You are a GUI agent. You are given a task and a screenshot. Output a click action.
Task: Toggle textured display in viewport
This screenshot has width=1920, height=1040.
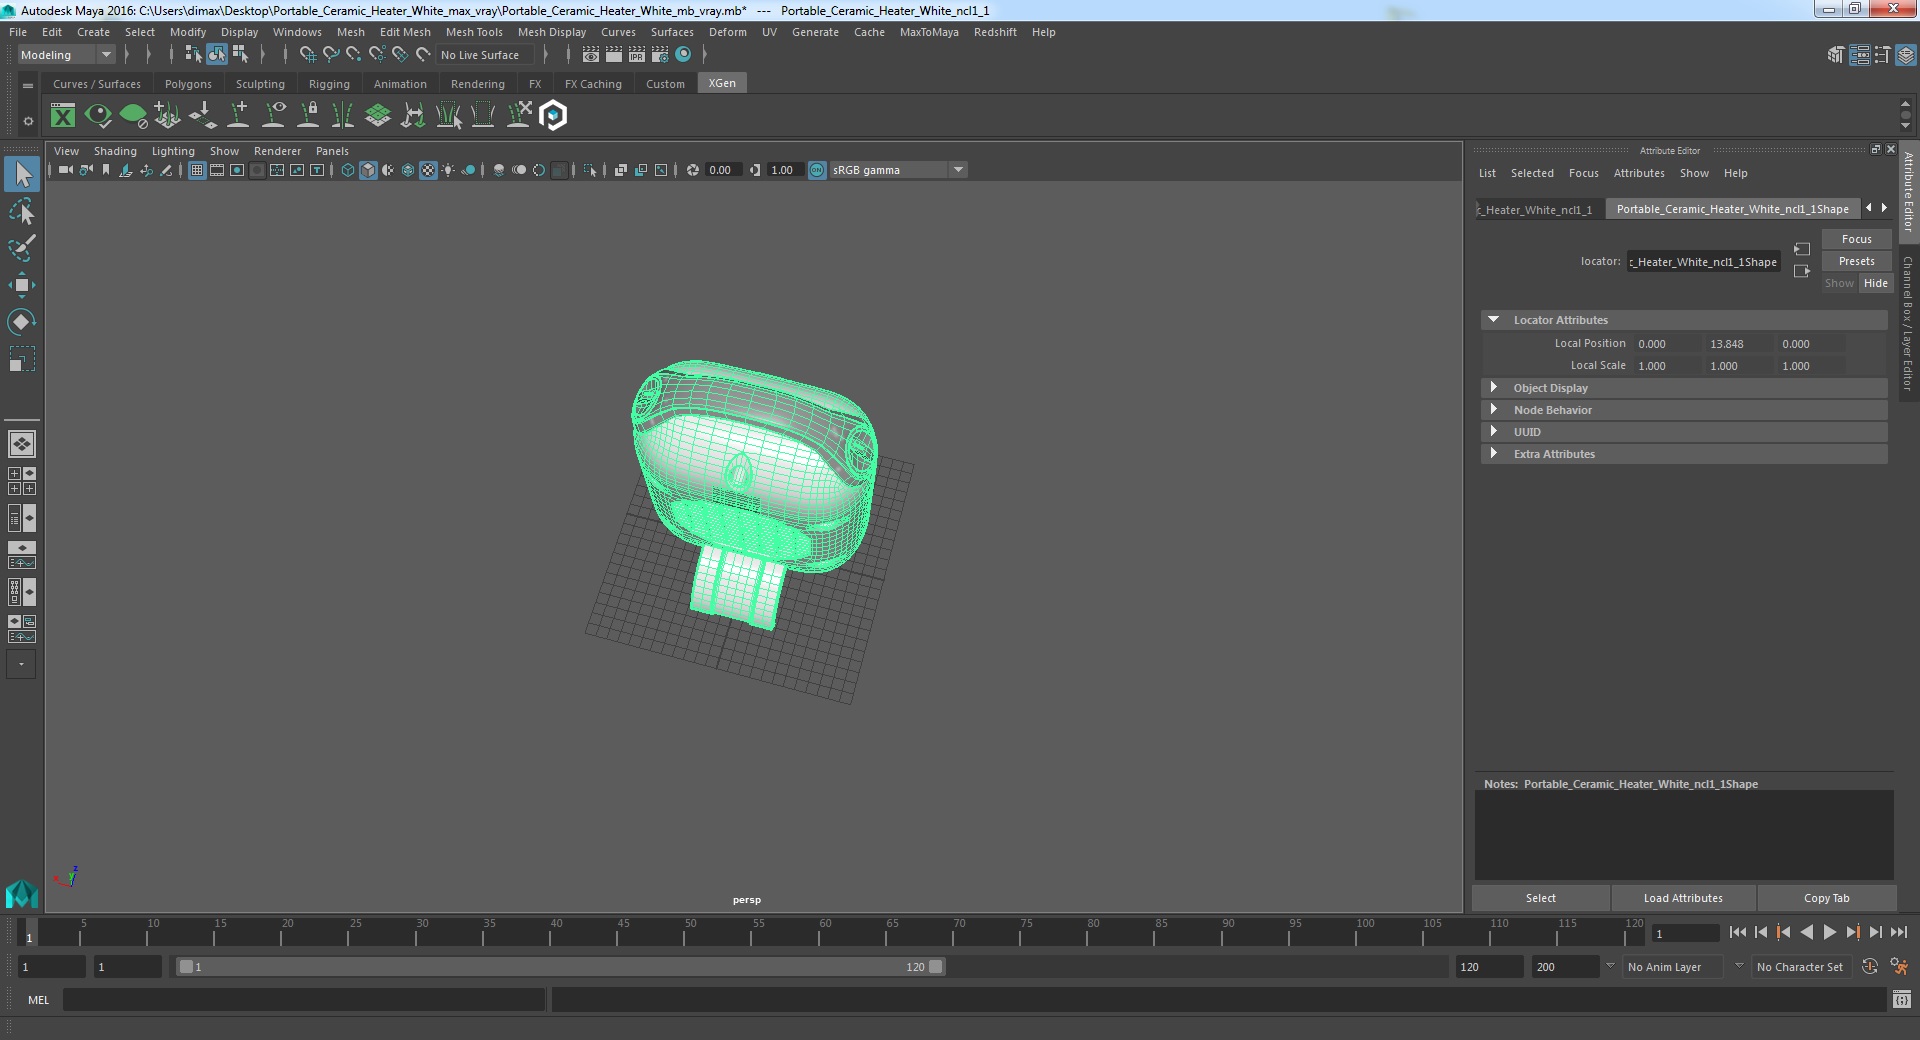pos(428,170)
